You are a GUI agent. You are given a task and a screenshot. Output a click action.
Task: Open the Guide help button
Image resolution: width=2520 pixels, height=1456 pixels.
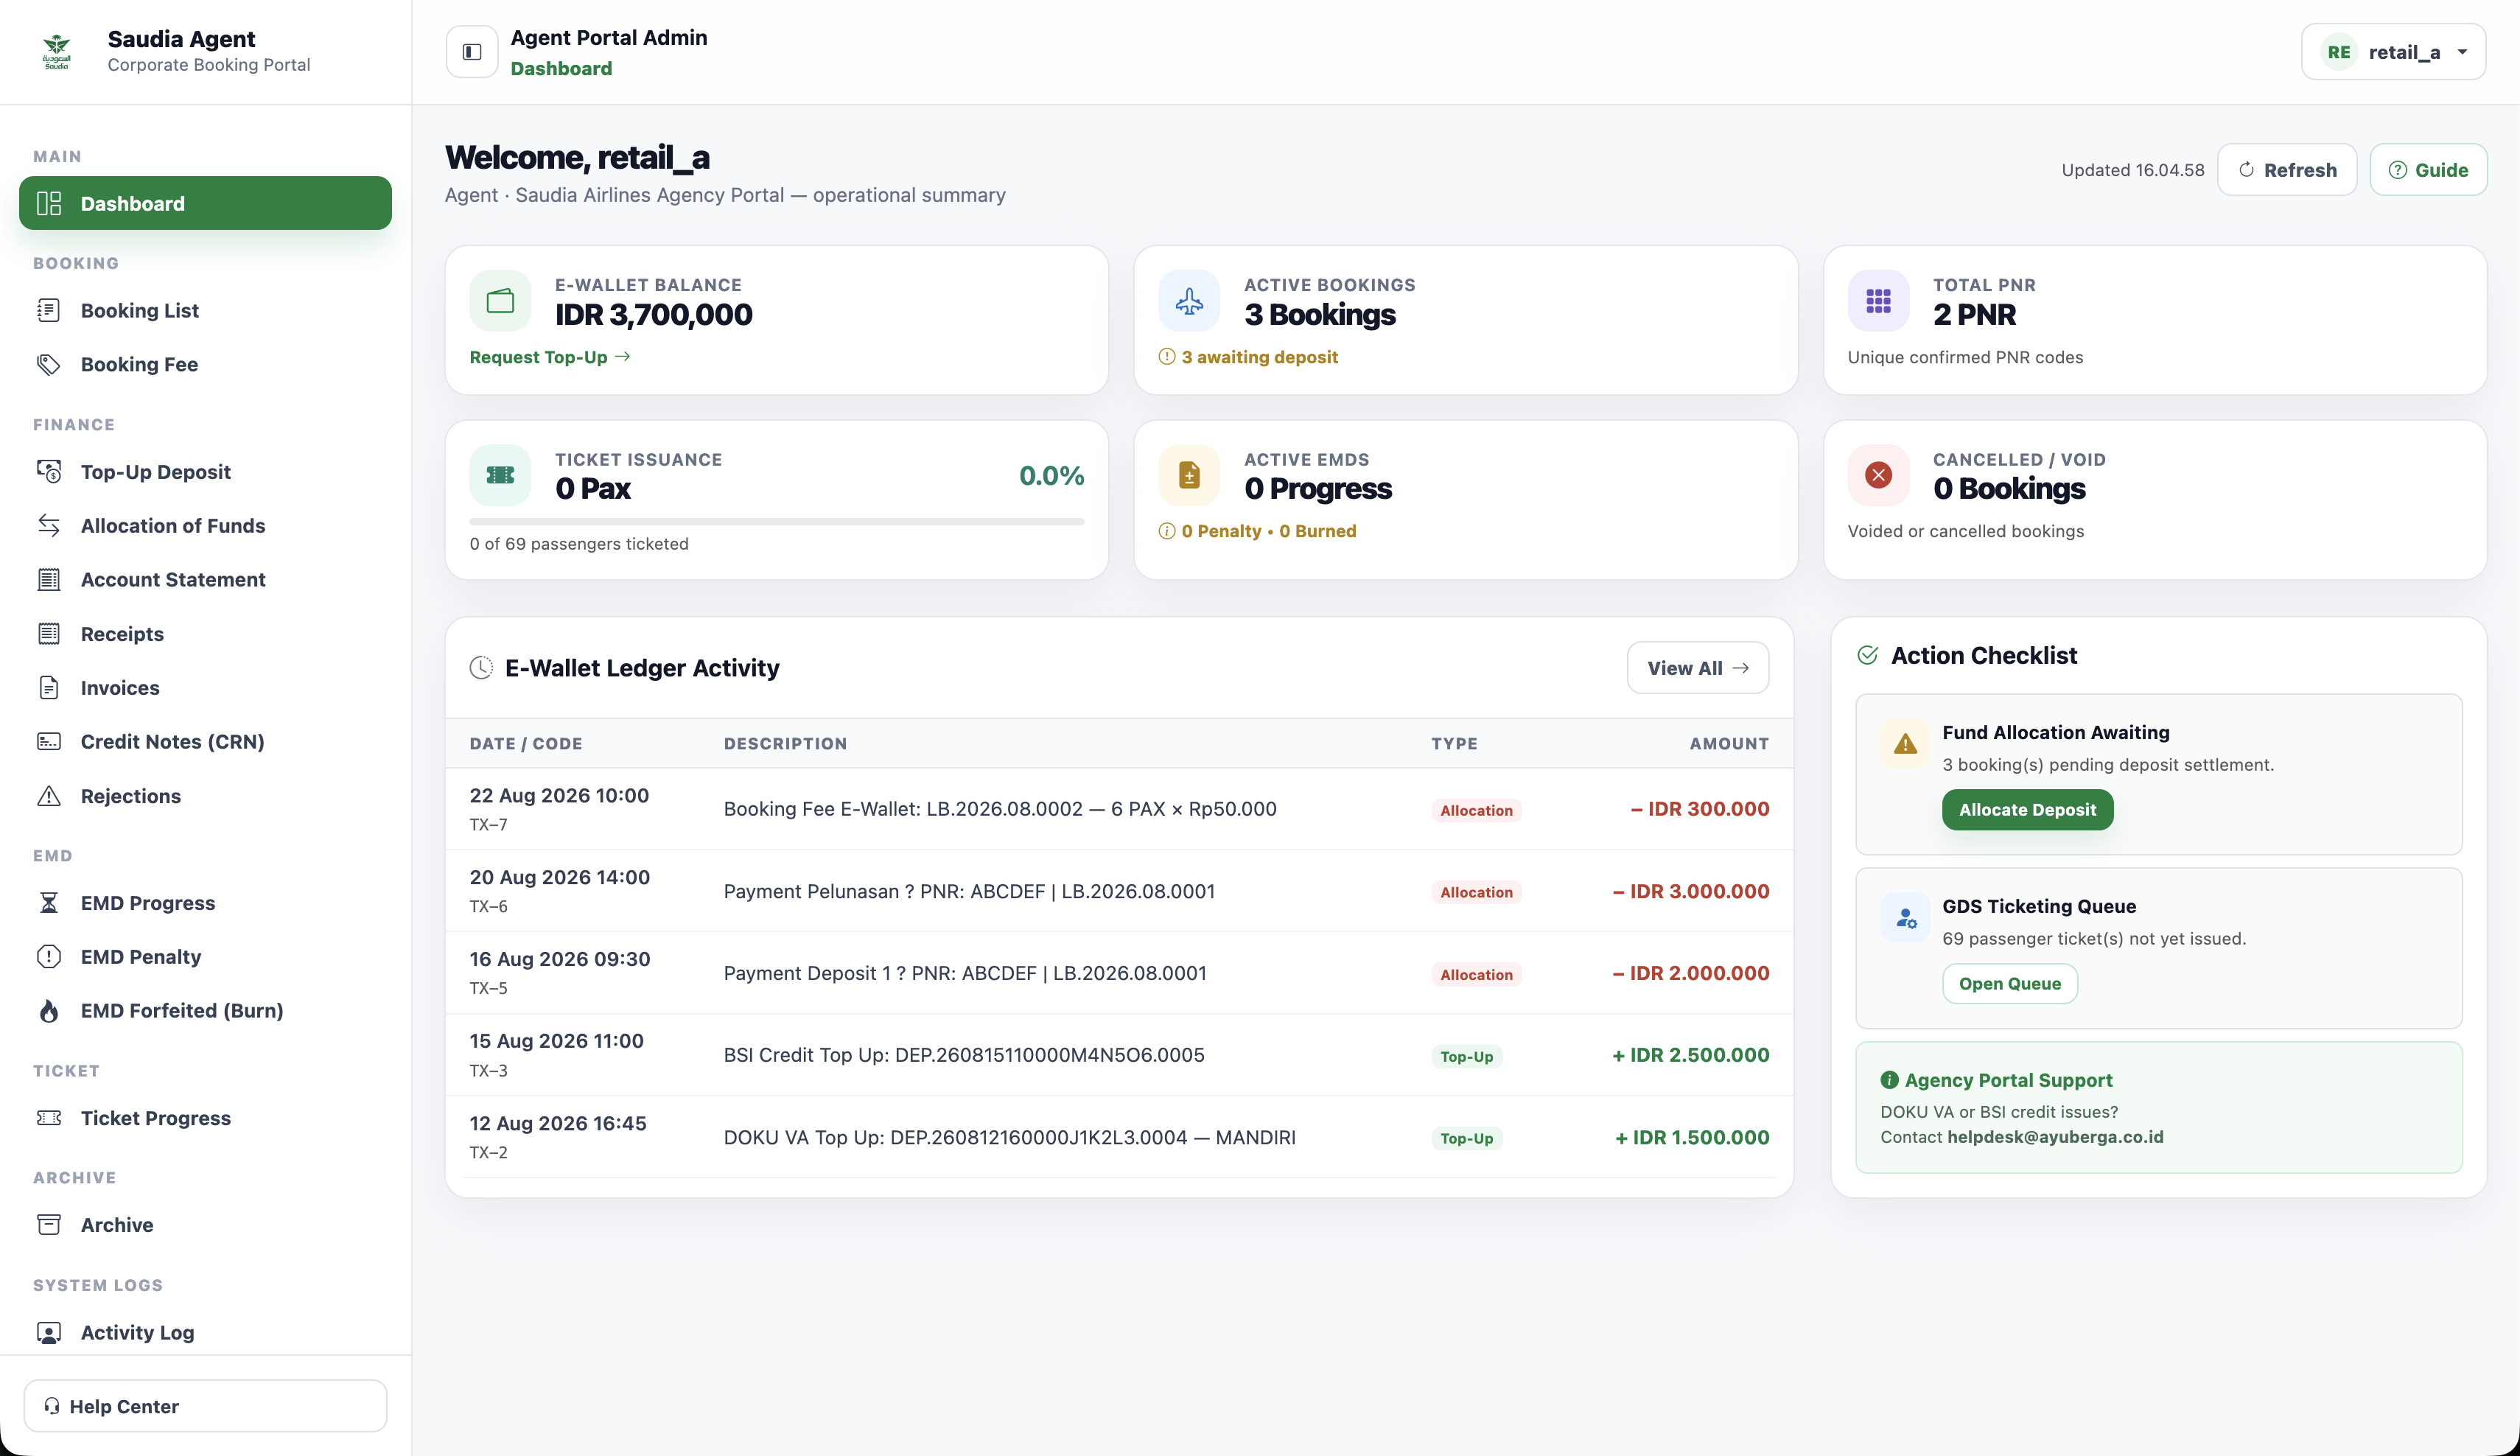pos(2428,170)
